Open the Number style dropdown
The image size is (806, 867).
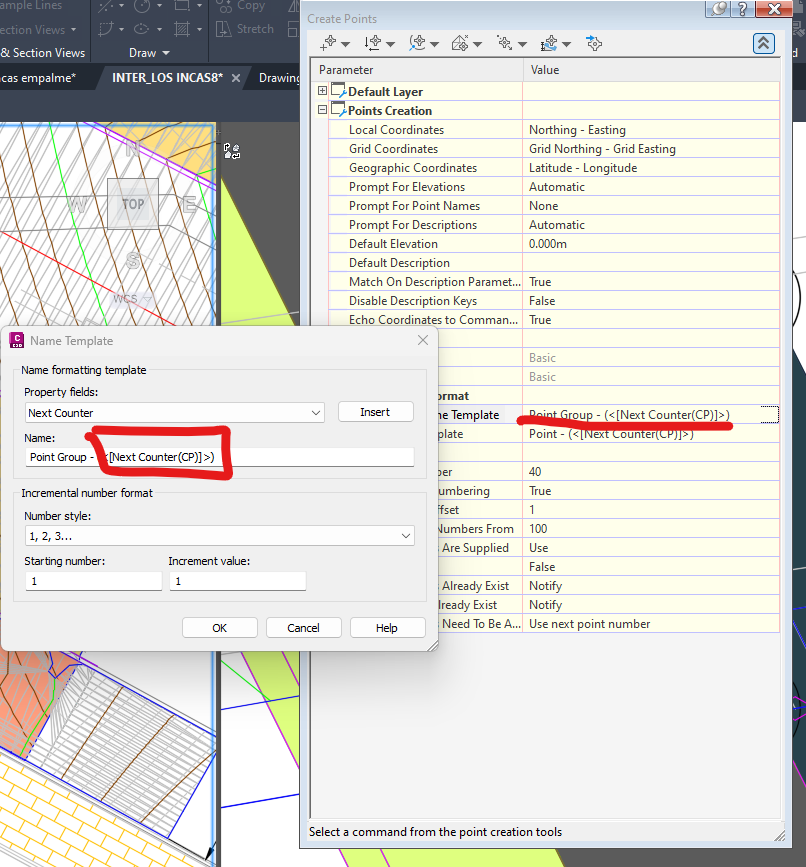[405, 537]
